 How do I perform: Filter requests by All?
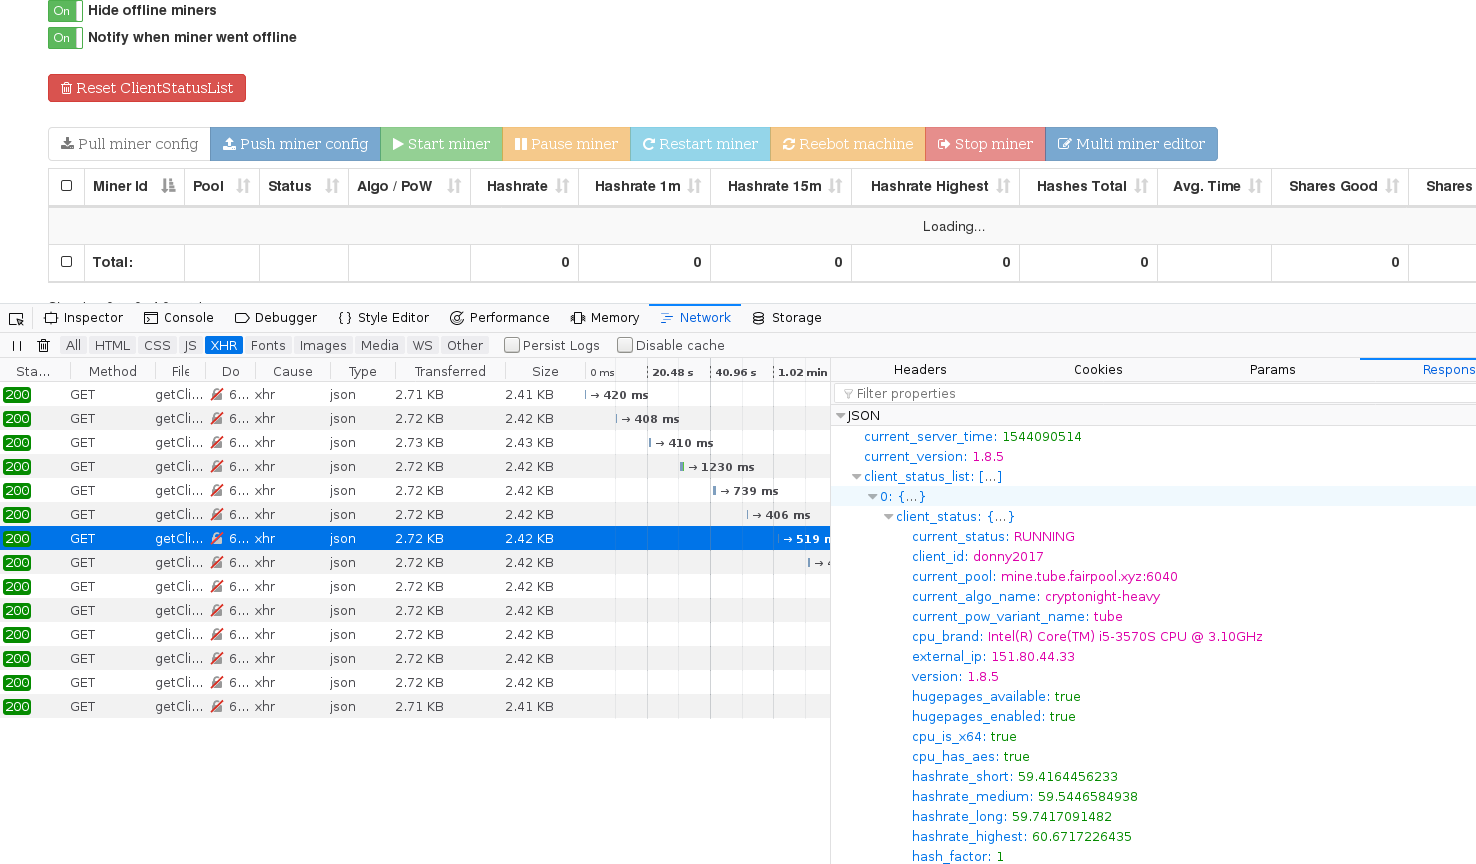coord(73,346)
